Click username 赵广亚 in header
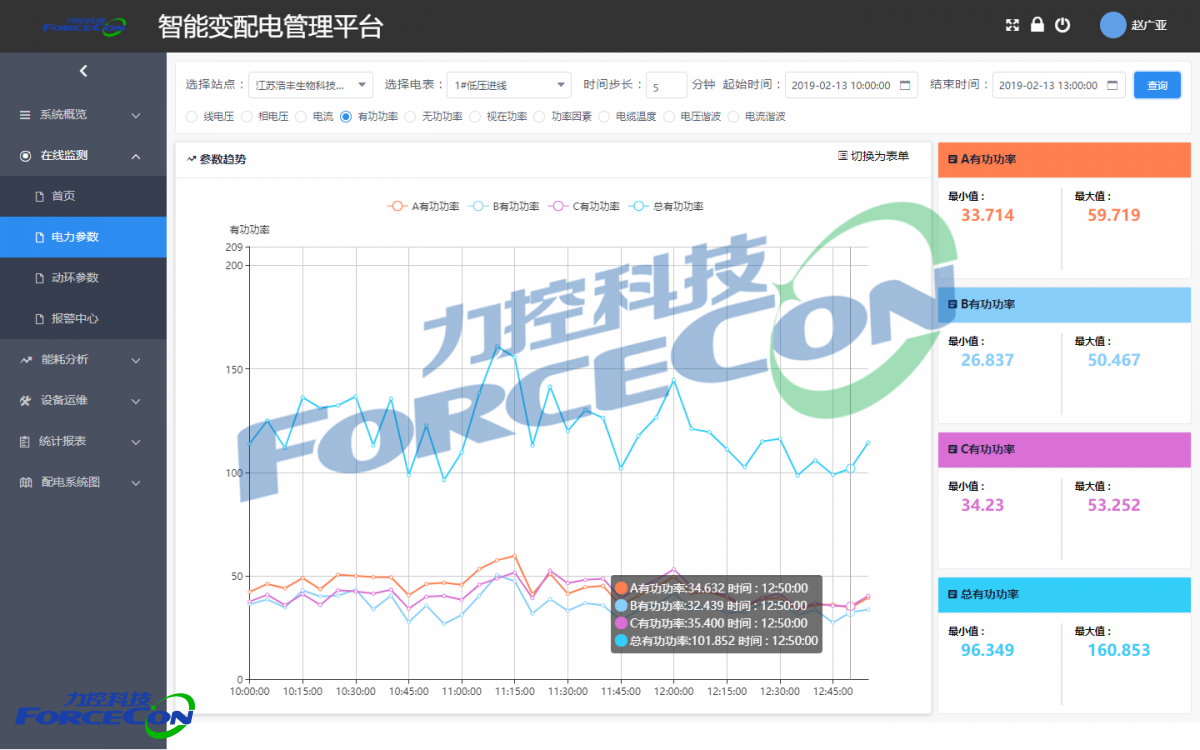This screenshot has height=750, width=1200. pyautogui.click(x=1149, y=26)
